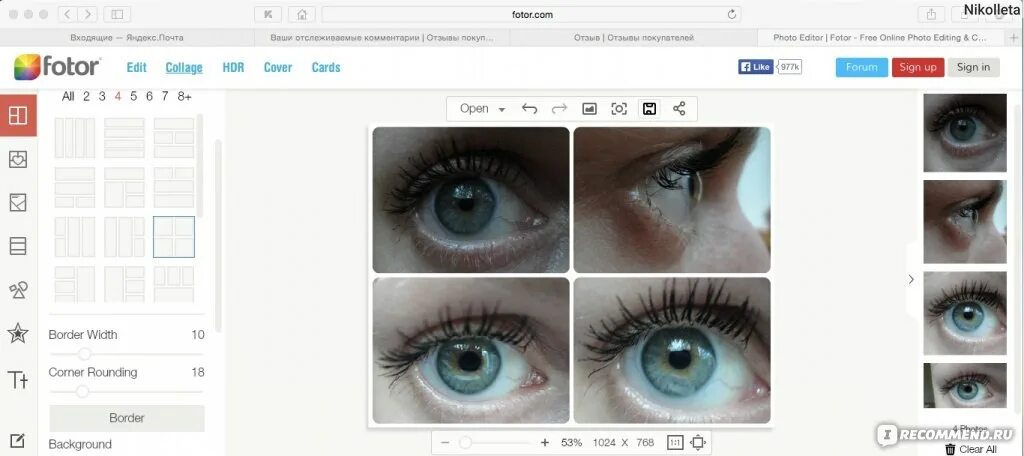Click the canvas zoom slider handle
The image size is (1024, 456).
(465, 443)
